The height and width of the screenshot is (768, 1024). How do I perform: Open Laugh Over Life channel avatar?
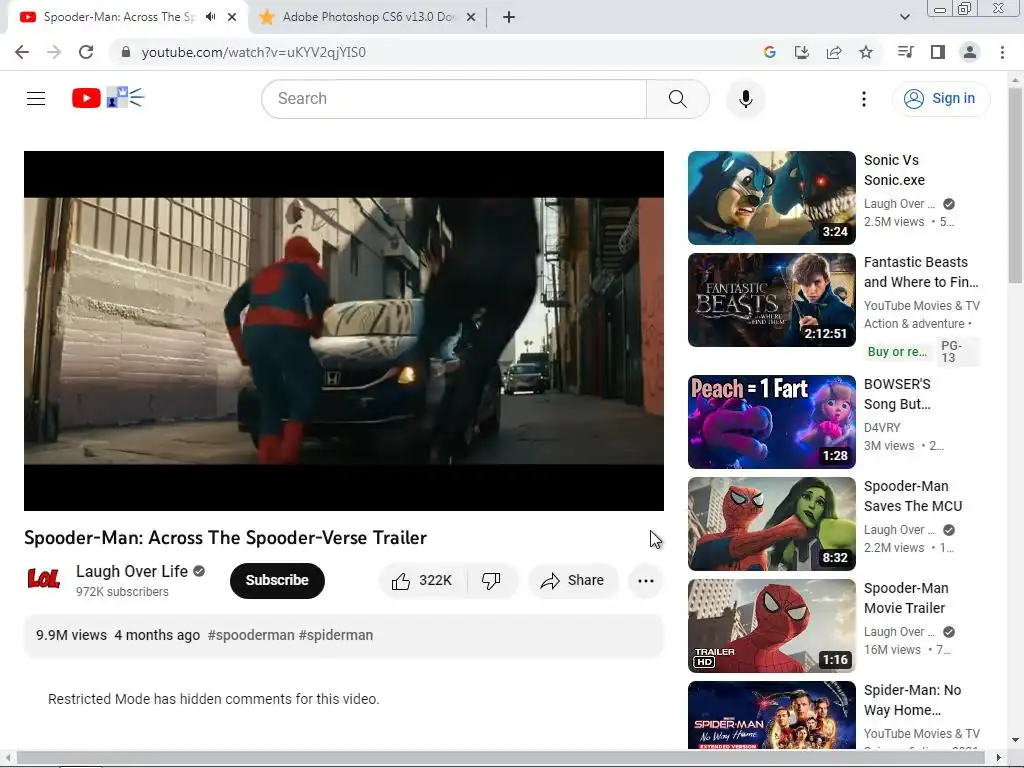click(x=44, y=579)
